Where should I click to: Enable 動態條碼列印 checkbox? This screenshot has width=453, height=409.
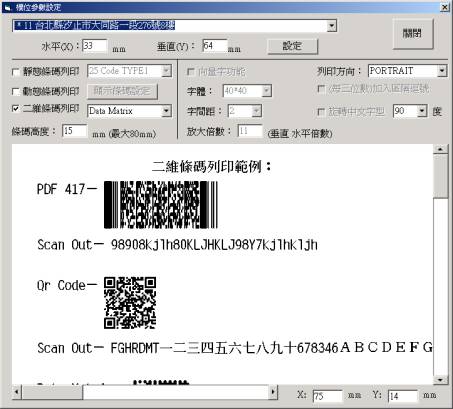[x=15, y=91]
